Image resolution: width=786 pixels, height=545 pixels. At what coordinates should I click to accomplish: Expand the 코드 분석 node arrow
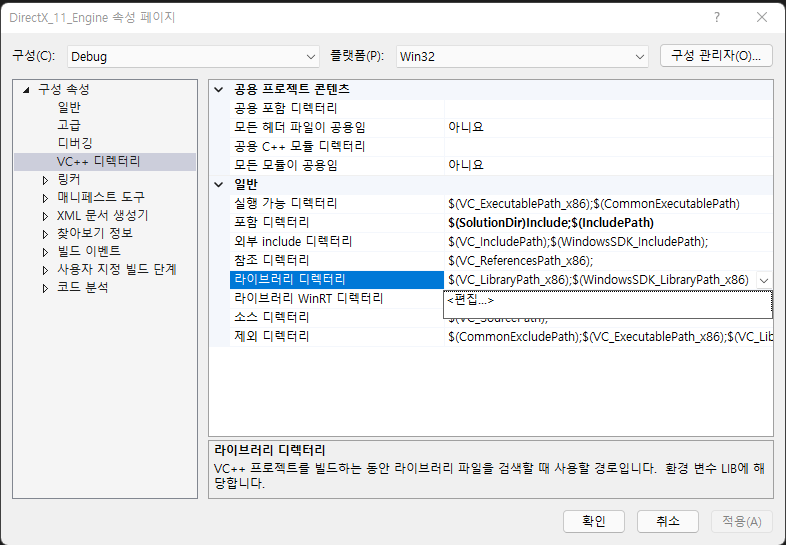tap(45, 288)
